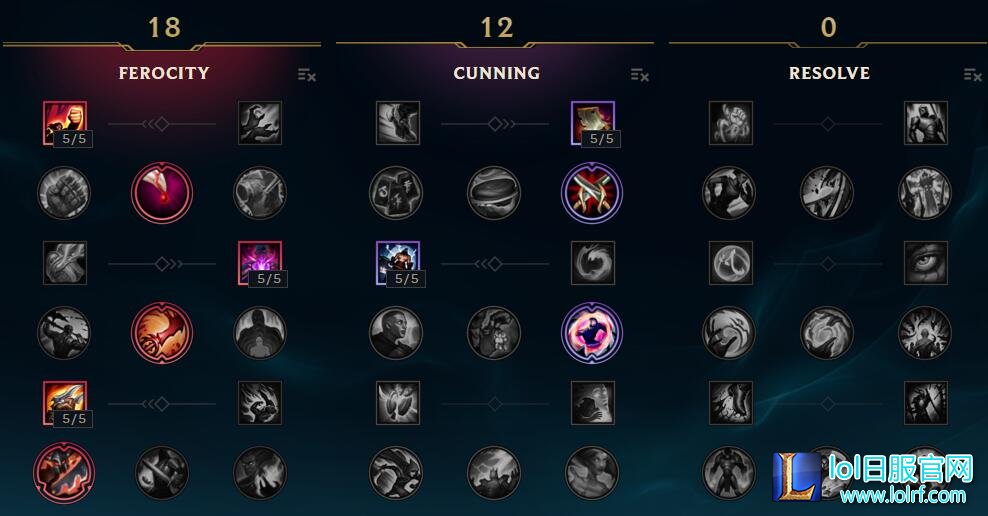Select the Savagery mastery showing 5/5 in Cunning

coord(592,123)
